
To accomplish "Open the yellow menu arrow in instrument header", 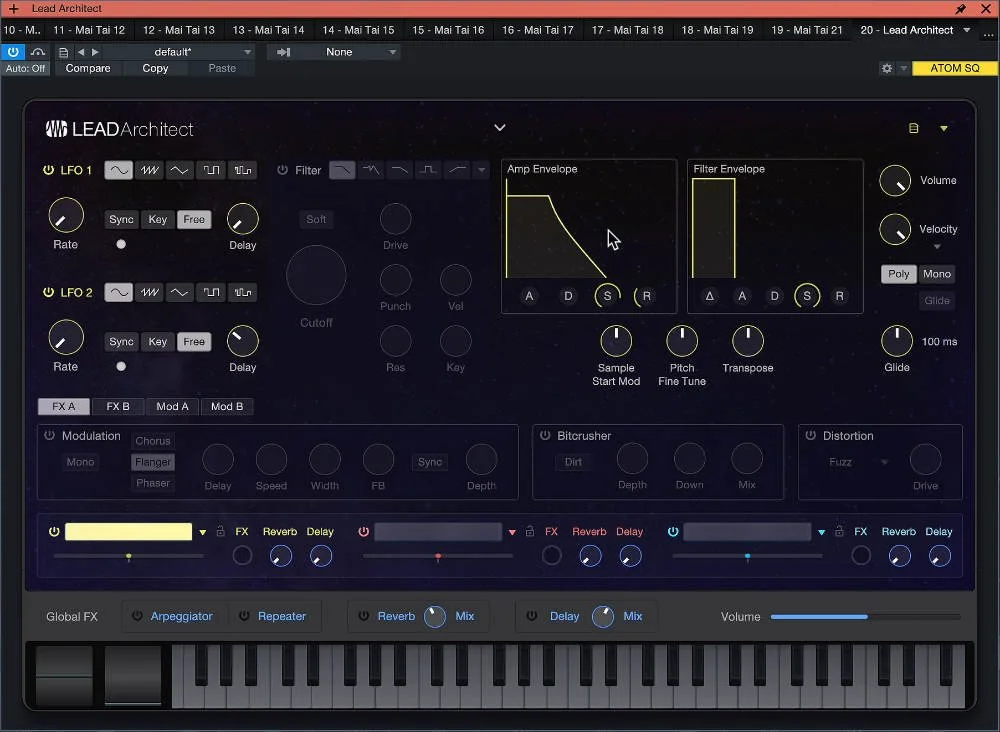I will [944, 128].
